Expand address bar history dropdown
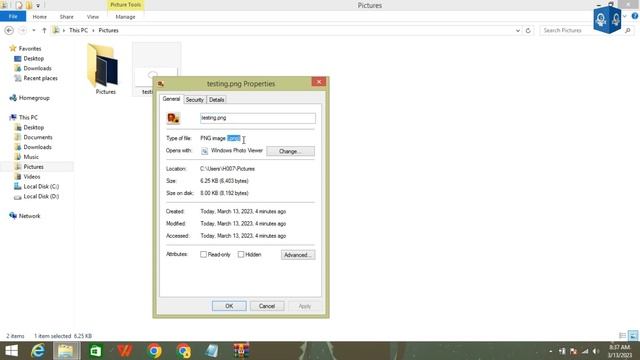This screenshot has width=640, height=360. tap(518, 31)
